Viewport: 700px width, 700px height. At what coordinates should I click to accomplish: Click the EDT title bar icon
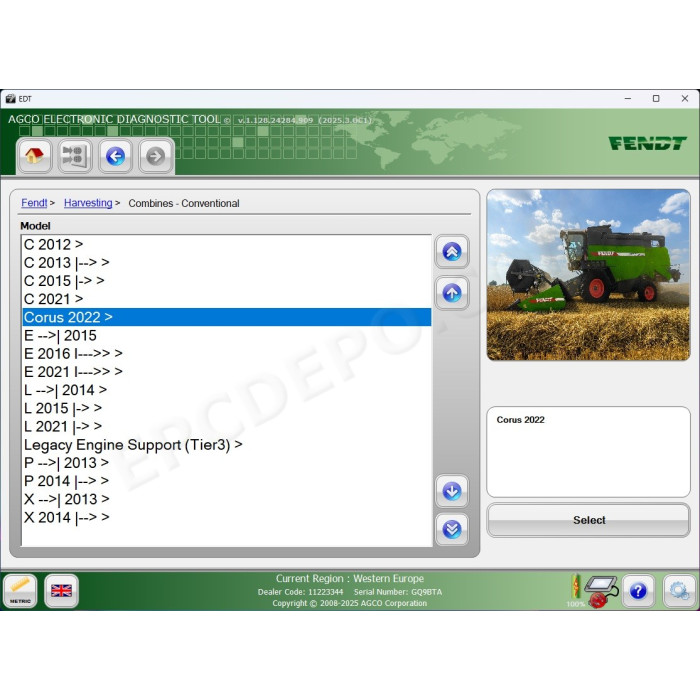coord(10,99)
